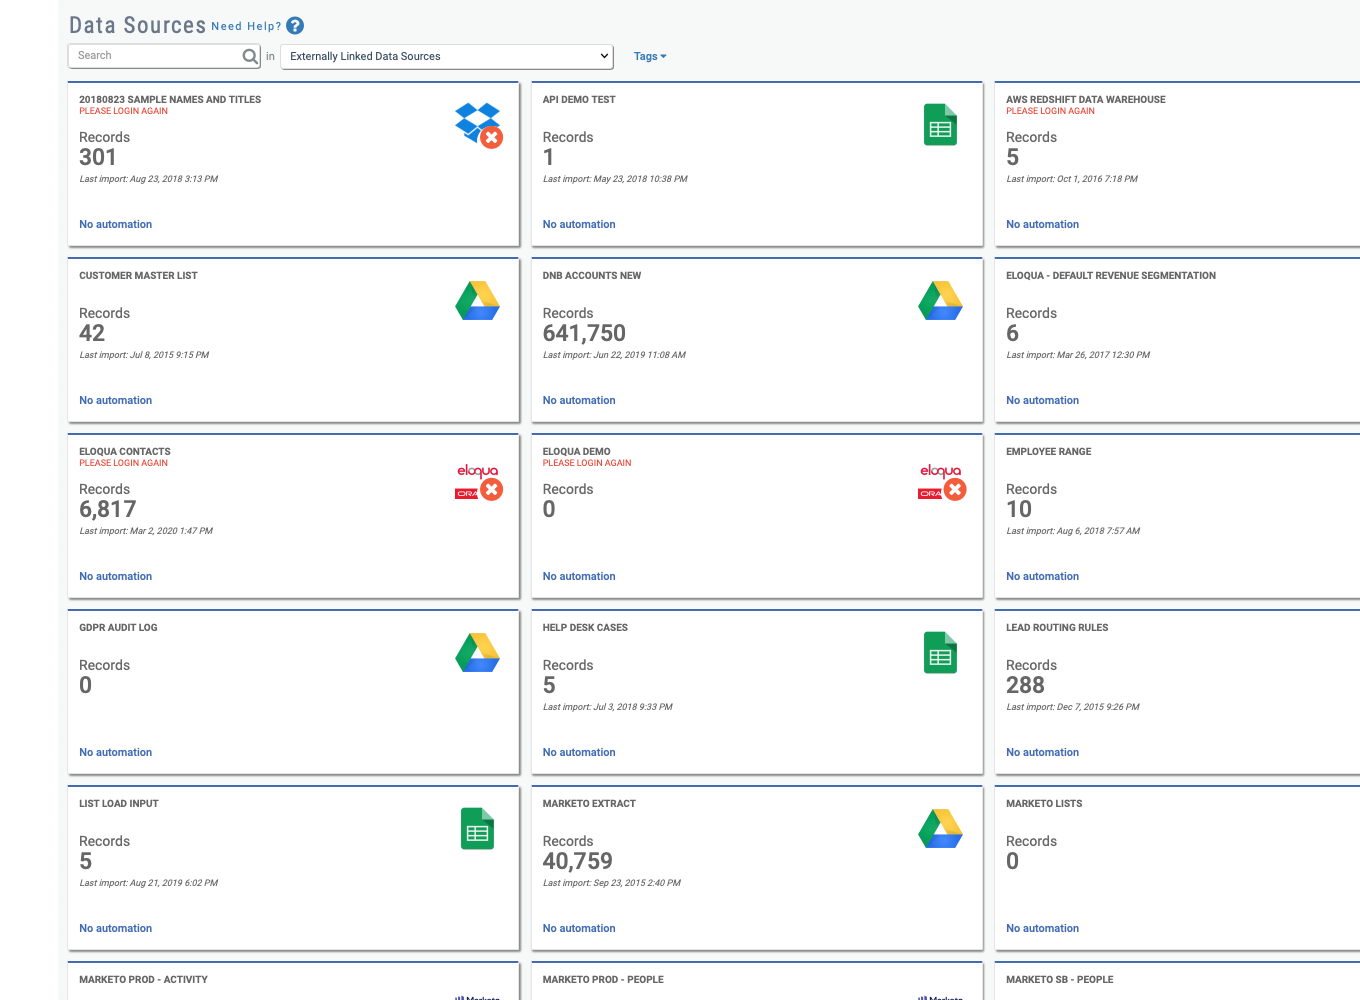
Task: Click No automation on DNB Accounts New card
Action: point(579,401)
